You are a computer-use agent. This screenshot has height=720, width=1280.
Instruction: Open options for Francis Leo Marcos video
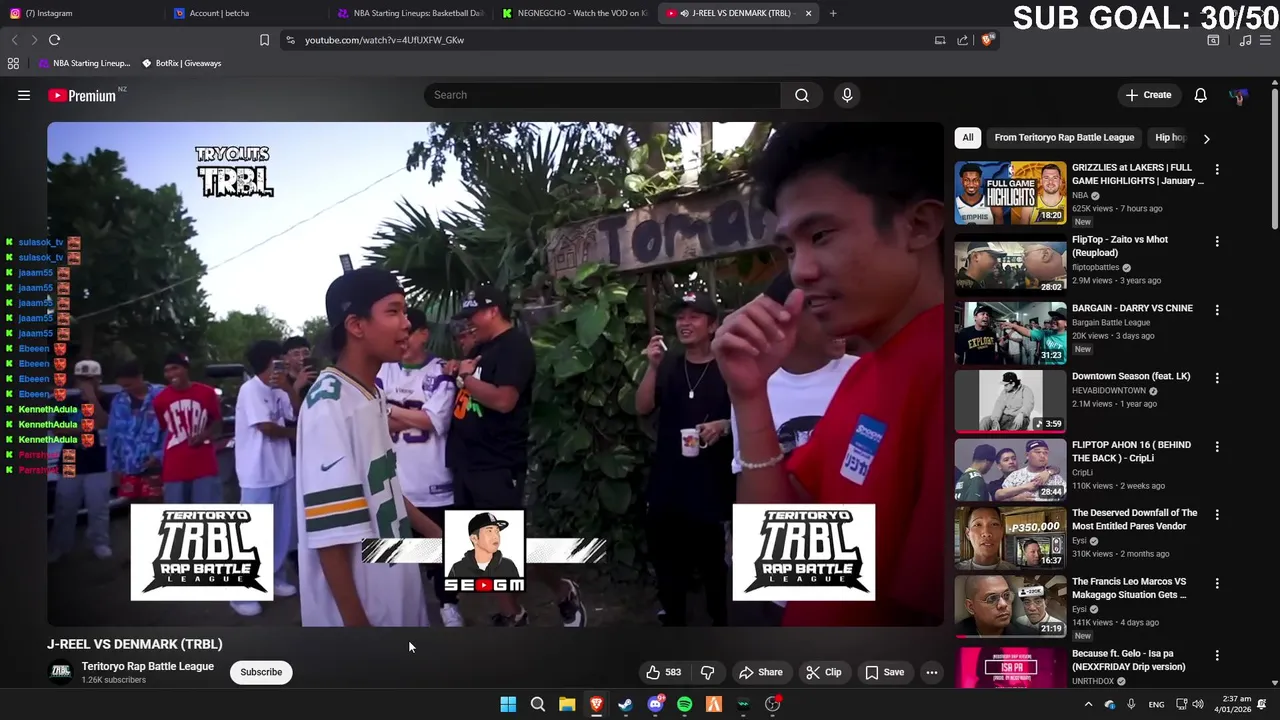pos(1217,583)
